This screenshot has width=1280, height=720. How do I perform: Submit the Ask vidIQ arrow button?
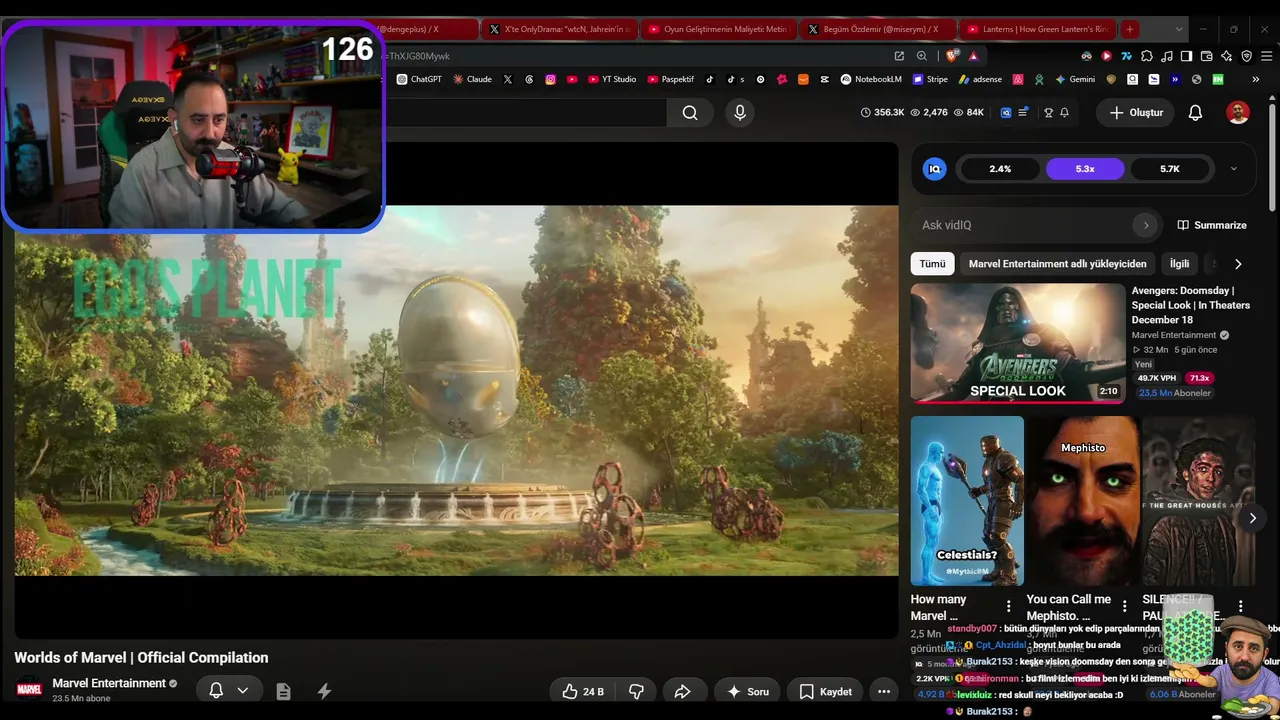[x=1146, y=225]
